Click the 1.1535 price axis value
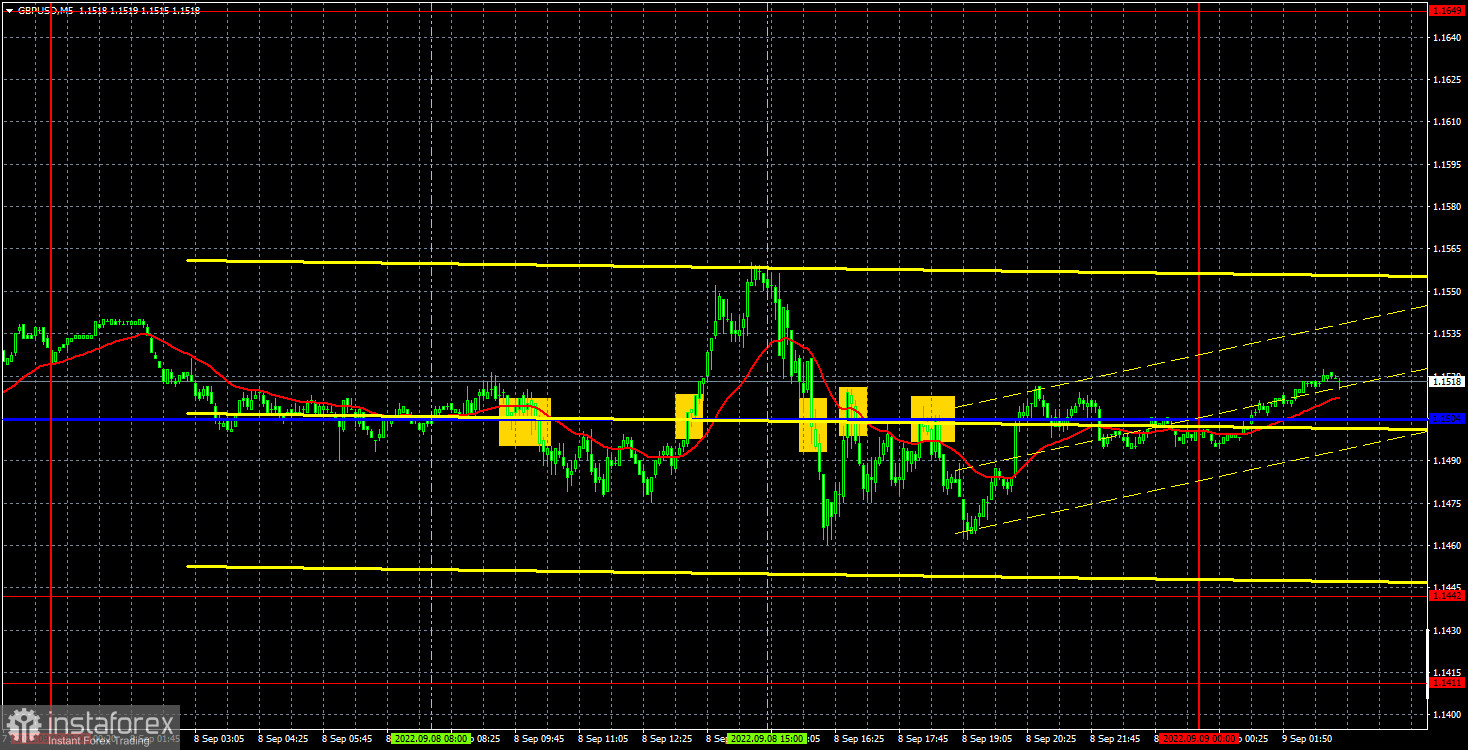This screenshot has height=750, width=1468. (x=1446, y=334)
